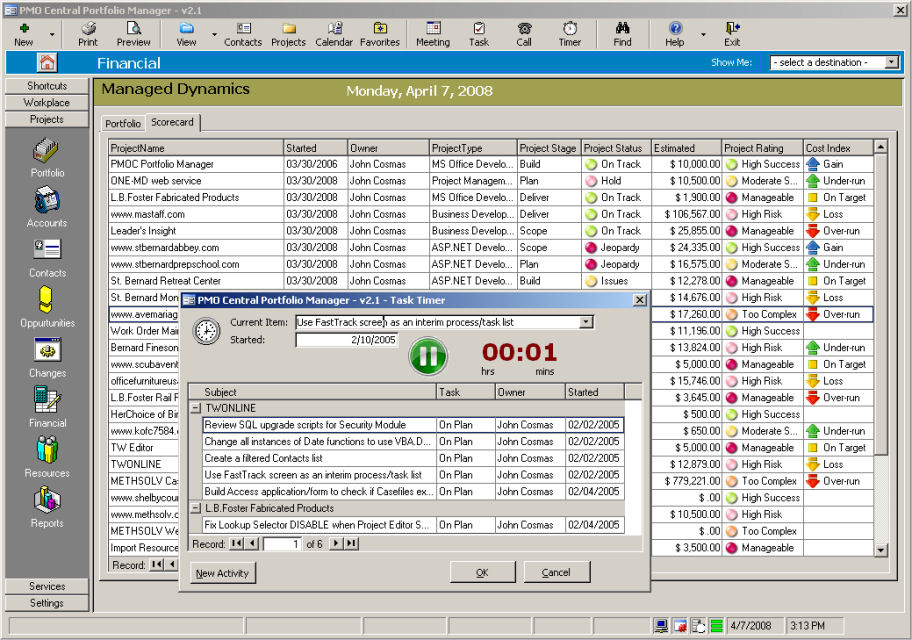912x640 pixels.
Task: Go to first record in Task Timer
Action: click(236, 543)
